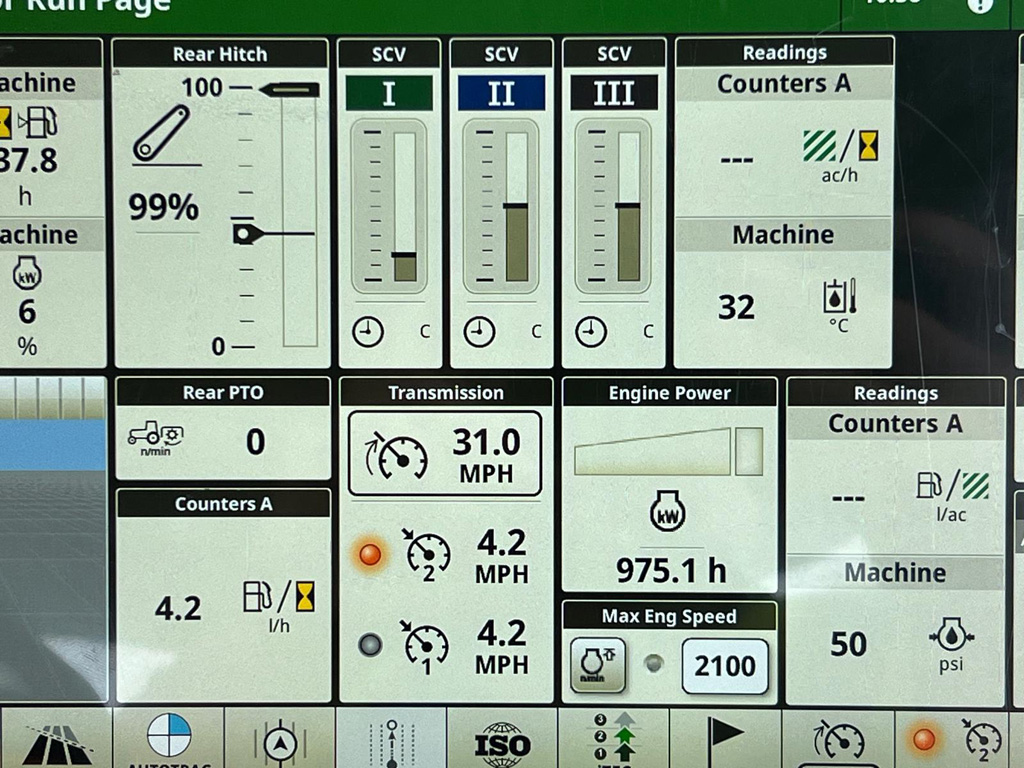Open SCV I timer settings

coord(368,331)
